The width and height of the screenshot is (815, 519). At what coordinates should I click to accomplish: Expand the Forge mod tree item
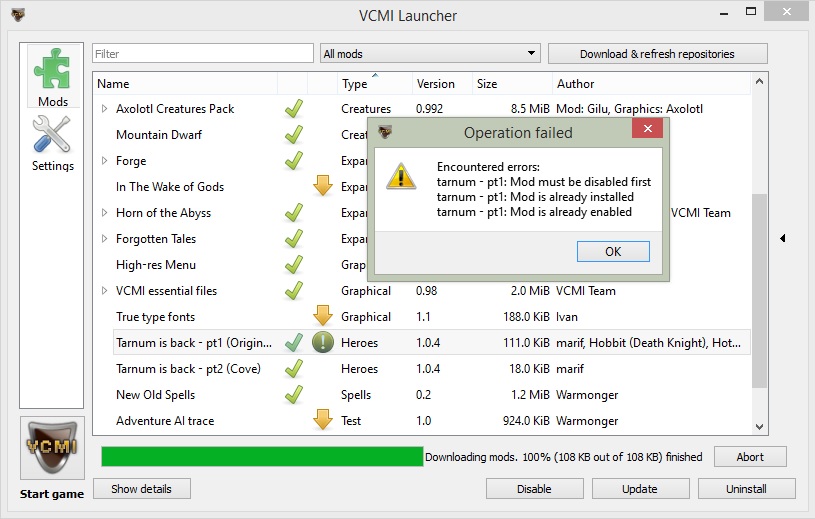[105, 161]
